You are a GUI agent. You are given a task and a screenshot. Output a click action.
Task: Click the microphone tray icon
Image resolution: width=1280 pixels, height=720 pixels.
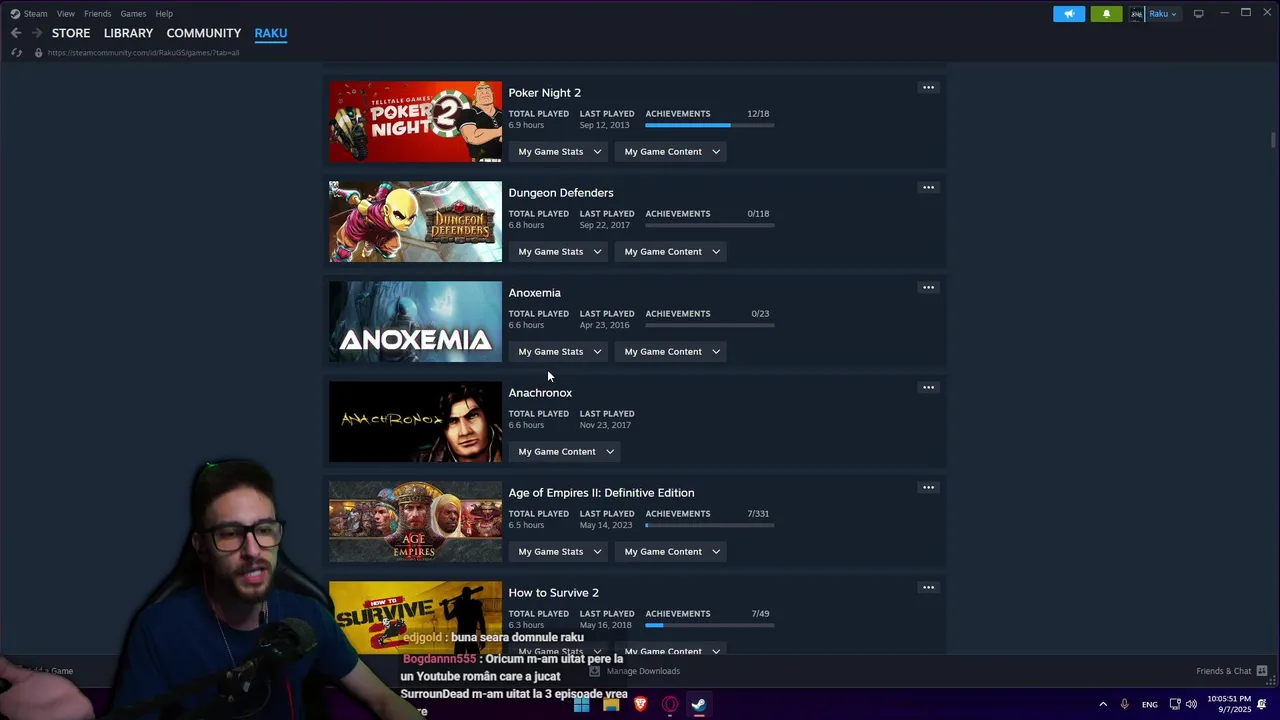[x=1125, y=704]
